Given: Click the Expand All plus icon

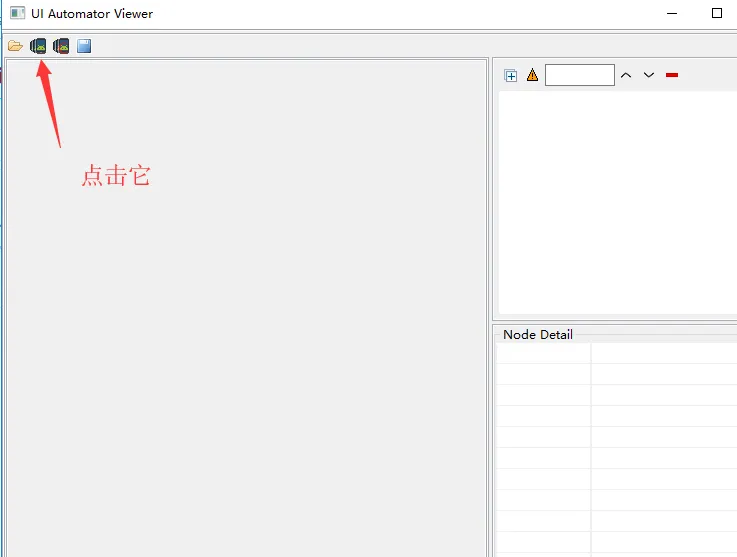Looking at the screenshot, I should pyautogui.click(x=510, y=75).
